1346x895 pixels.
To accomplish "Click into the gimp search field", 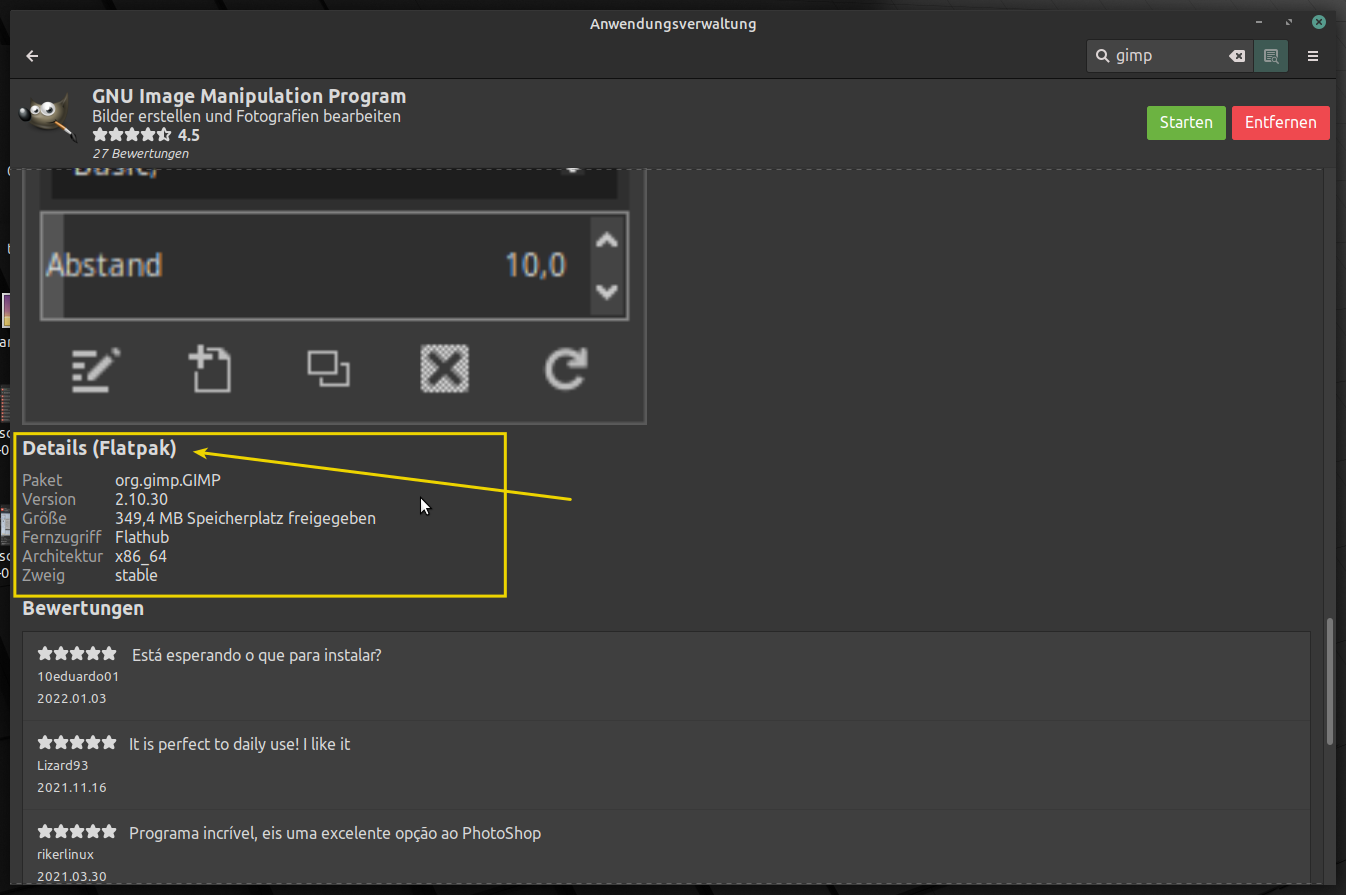I will click(1165, 56).
